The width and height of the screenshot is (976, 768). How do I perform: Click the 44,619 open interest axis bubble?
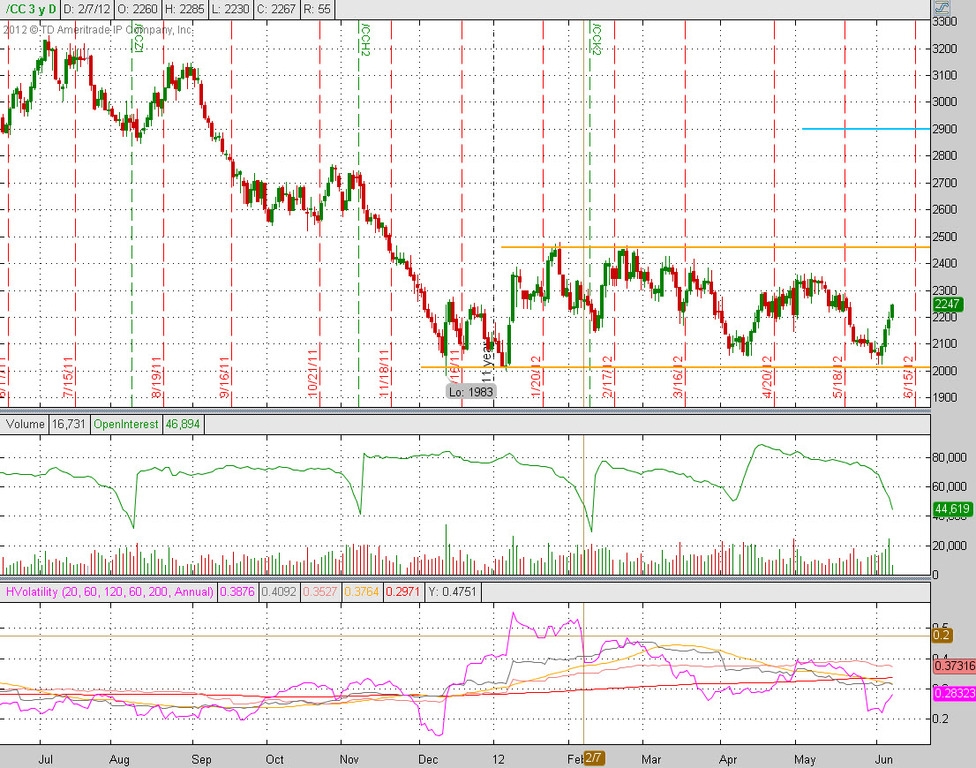pyautogui.click(x=952, y=508)
